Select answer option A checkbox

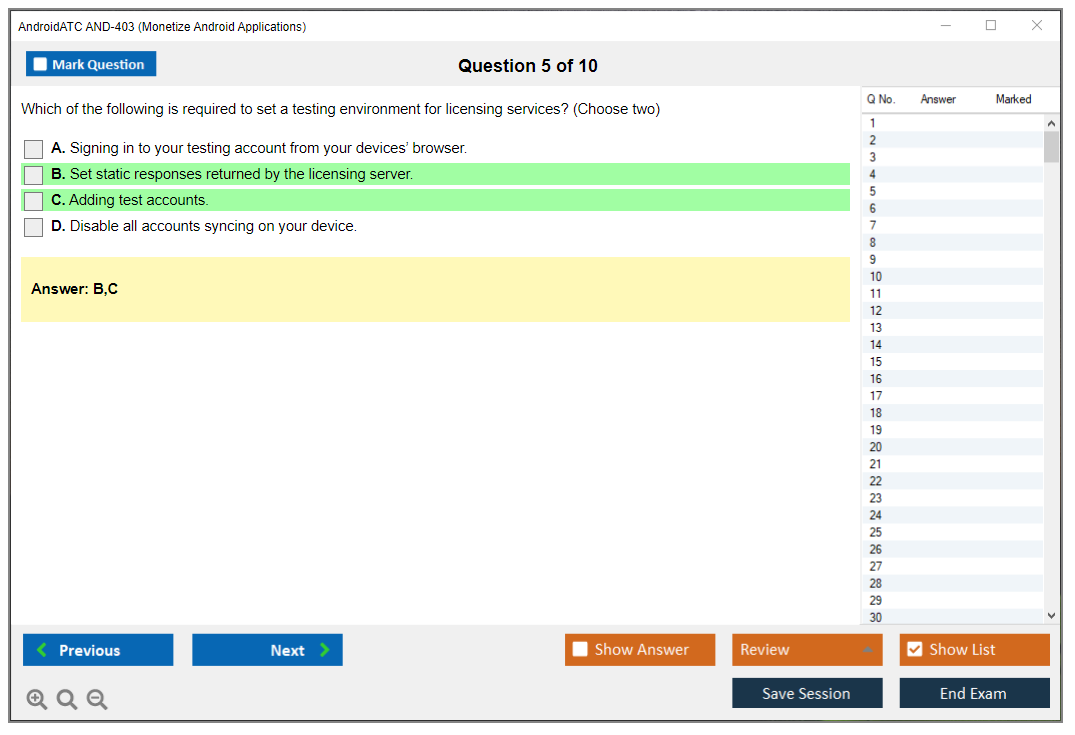(x=34, y=149)
